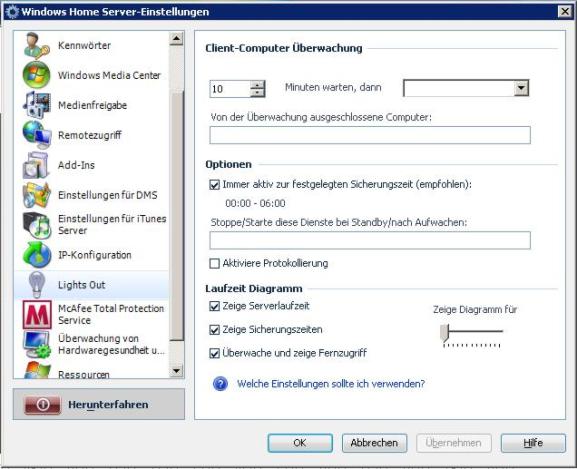Screen dimensions: 577x469
Task: Select the IP-Konfiguration globe icon
Action: [36, 255]
